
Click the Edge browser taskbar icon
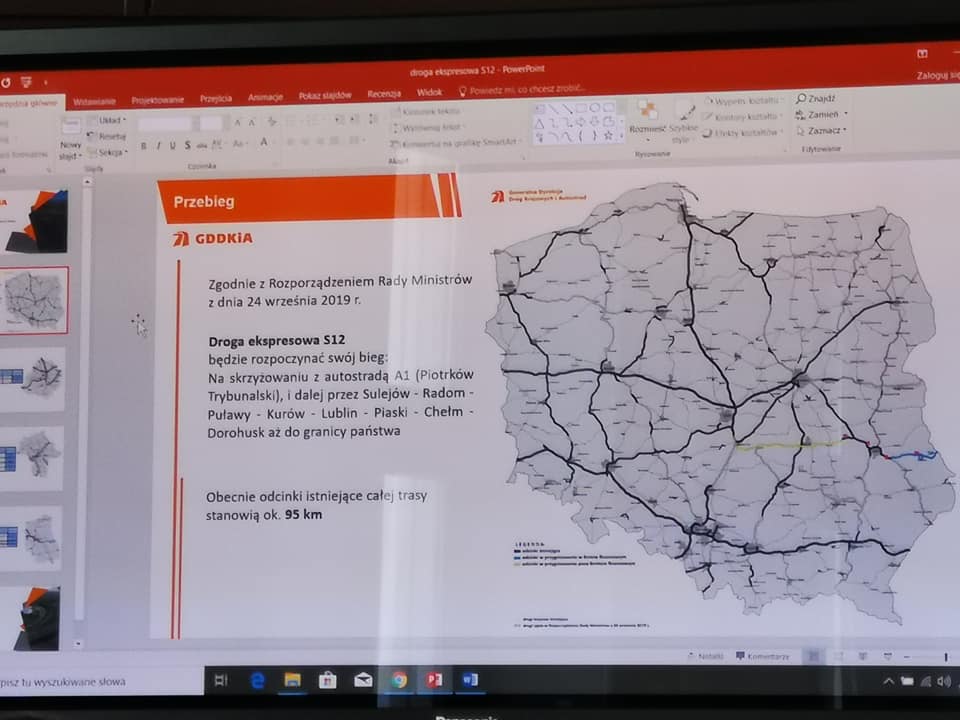257,680
